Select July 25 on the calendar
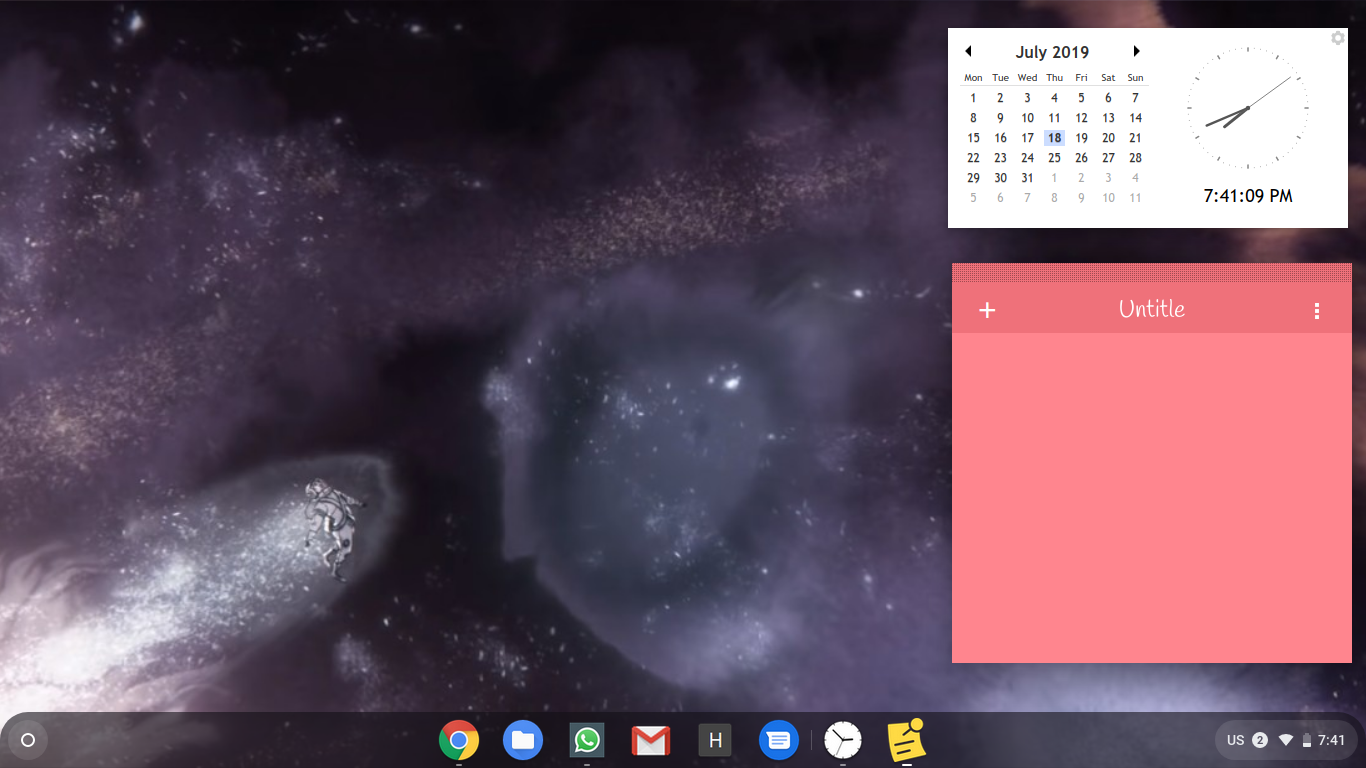The height and width of the screenshot is (768, 1366). 1054,158
